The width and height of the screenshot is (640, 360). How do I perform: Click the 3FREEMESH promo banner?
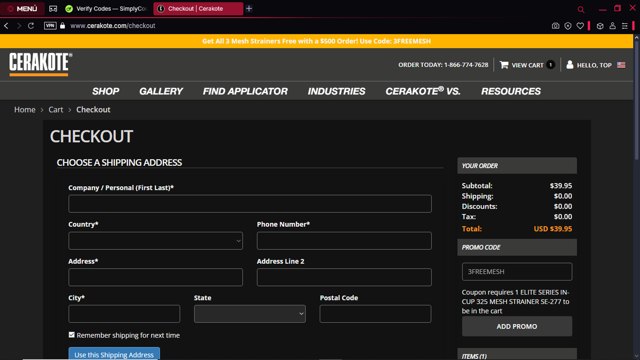316,41
